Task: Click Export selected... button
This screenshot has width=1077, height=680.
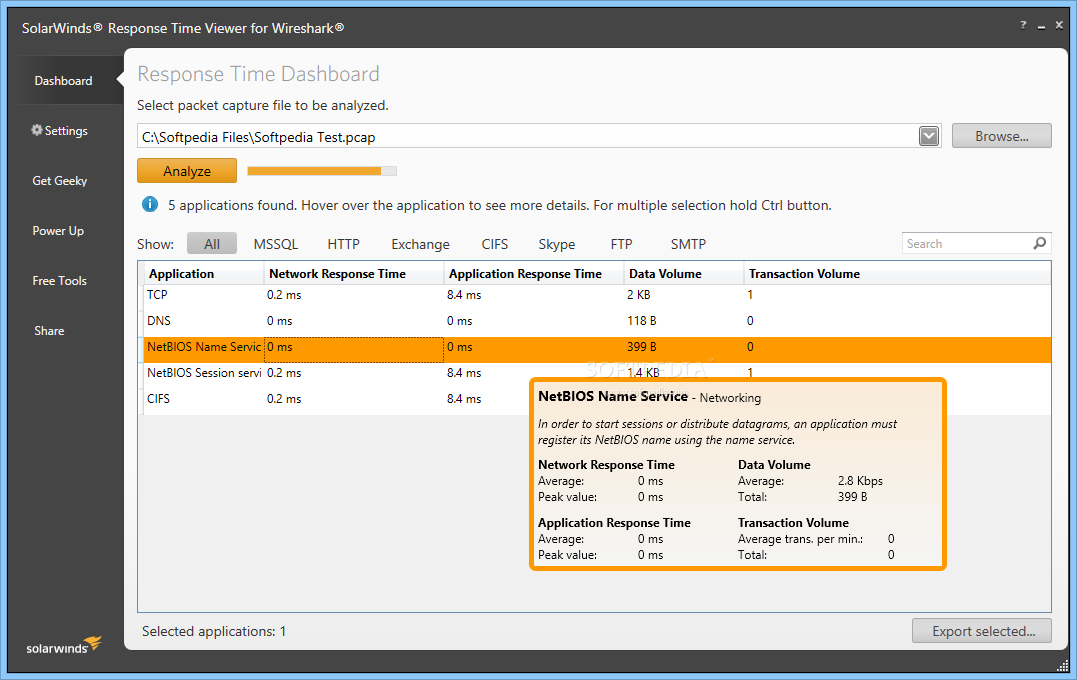Action: tap(983, 631)
